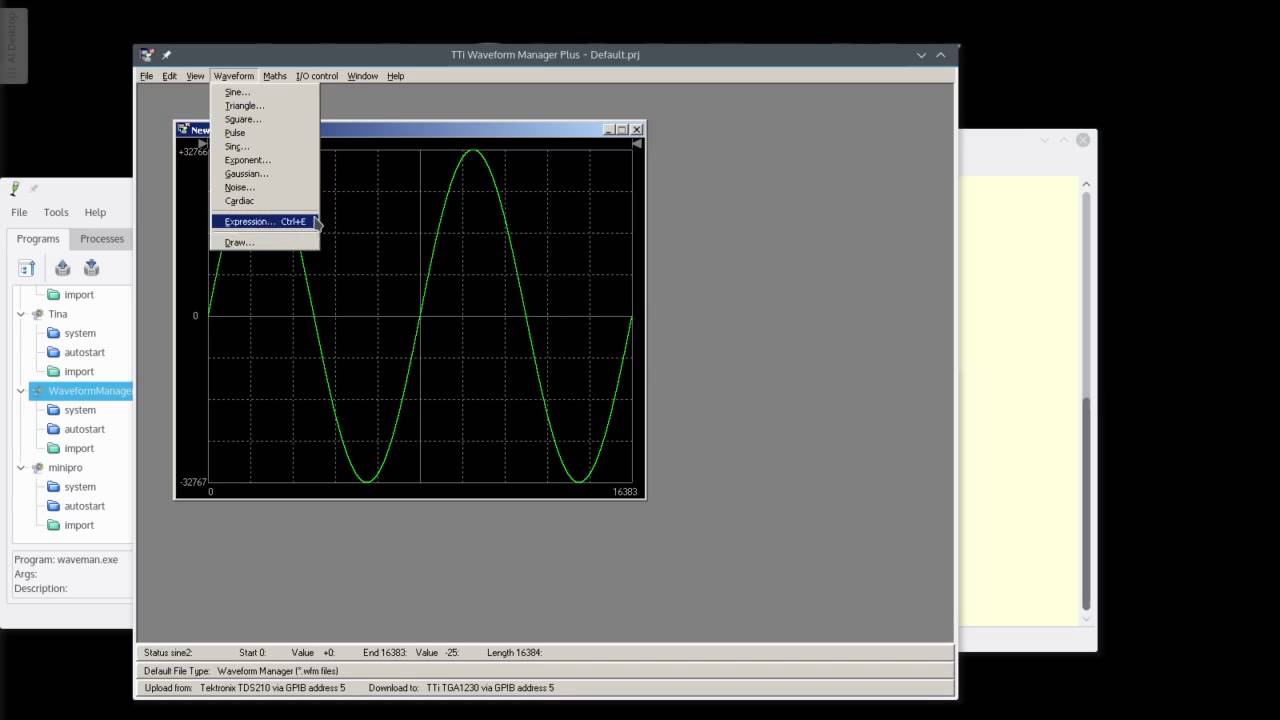This screenshot has height=720, width=1280.
Task: Click the scrollbar in the yellow background window
Action: point(1086,505)
